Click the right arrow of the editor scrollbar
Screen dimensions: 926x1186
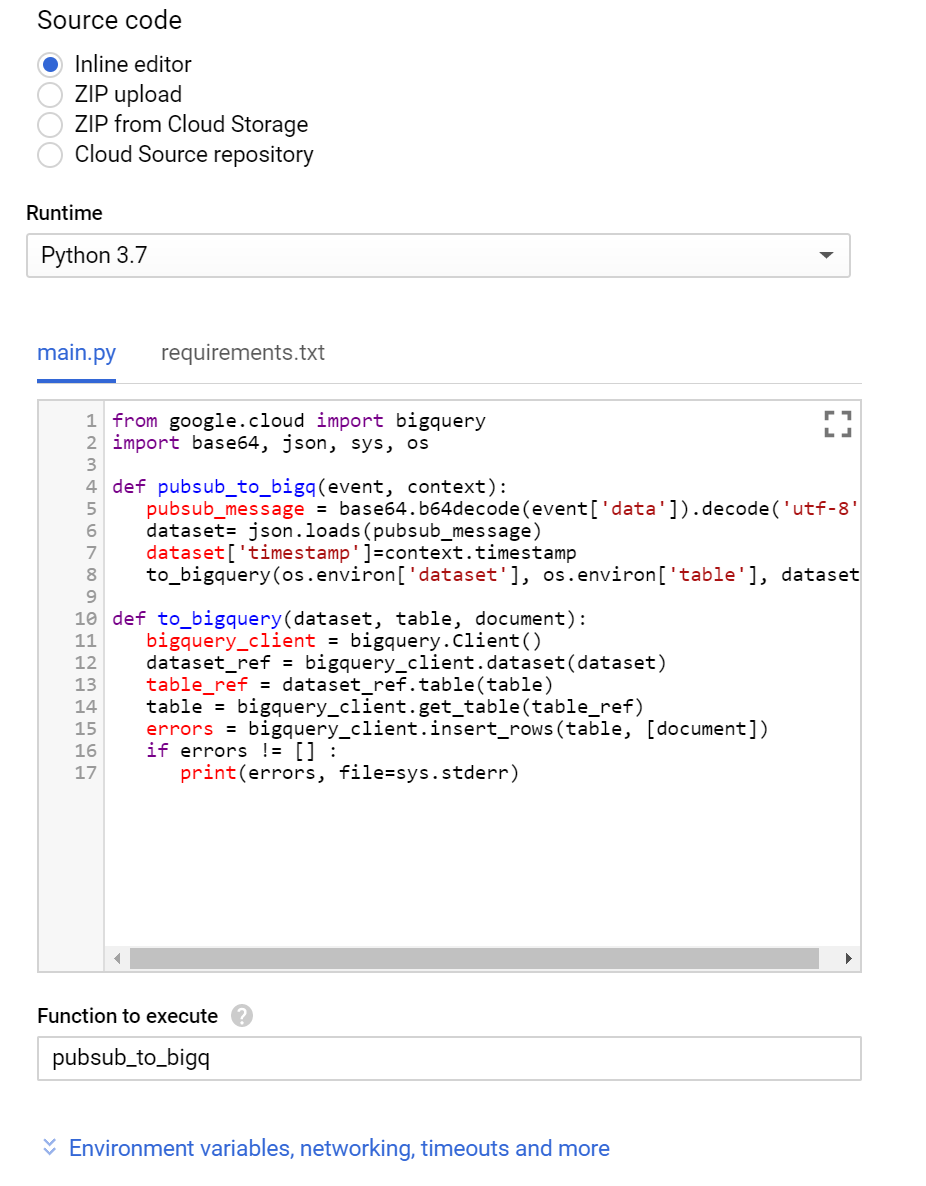pos(849,958)
